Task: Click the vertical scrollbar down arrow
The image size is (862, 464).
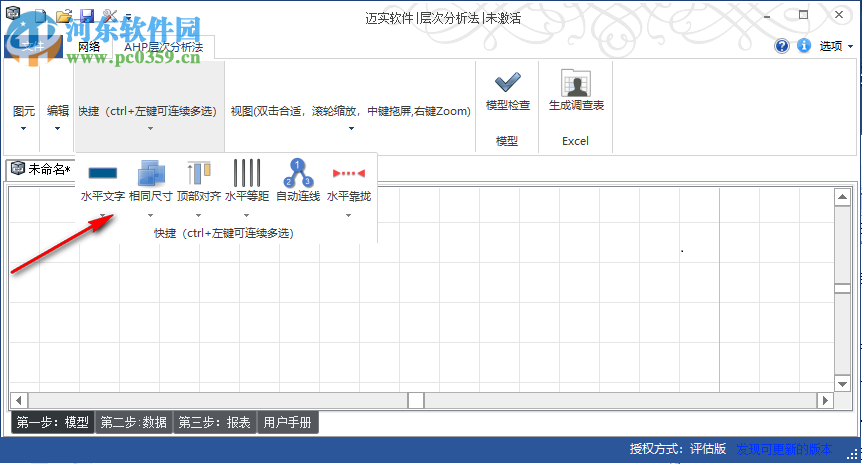Action: coord(842,384)
